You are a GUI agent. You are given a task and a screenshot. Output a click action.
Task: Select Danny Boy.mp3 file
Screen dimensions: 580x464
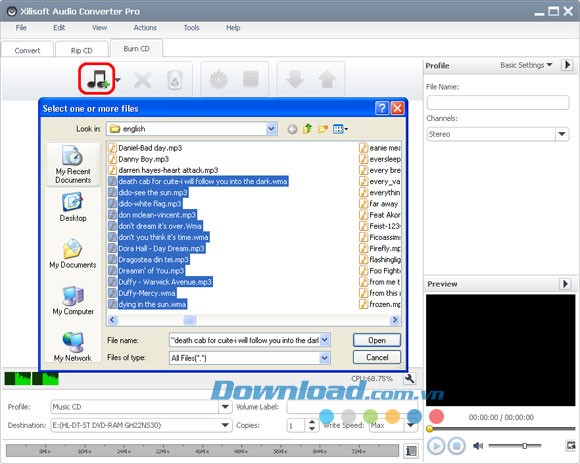[x=138, y=159]
